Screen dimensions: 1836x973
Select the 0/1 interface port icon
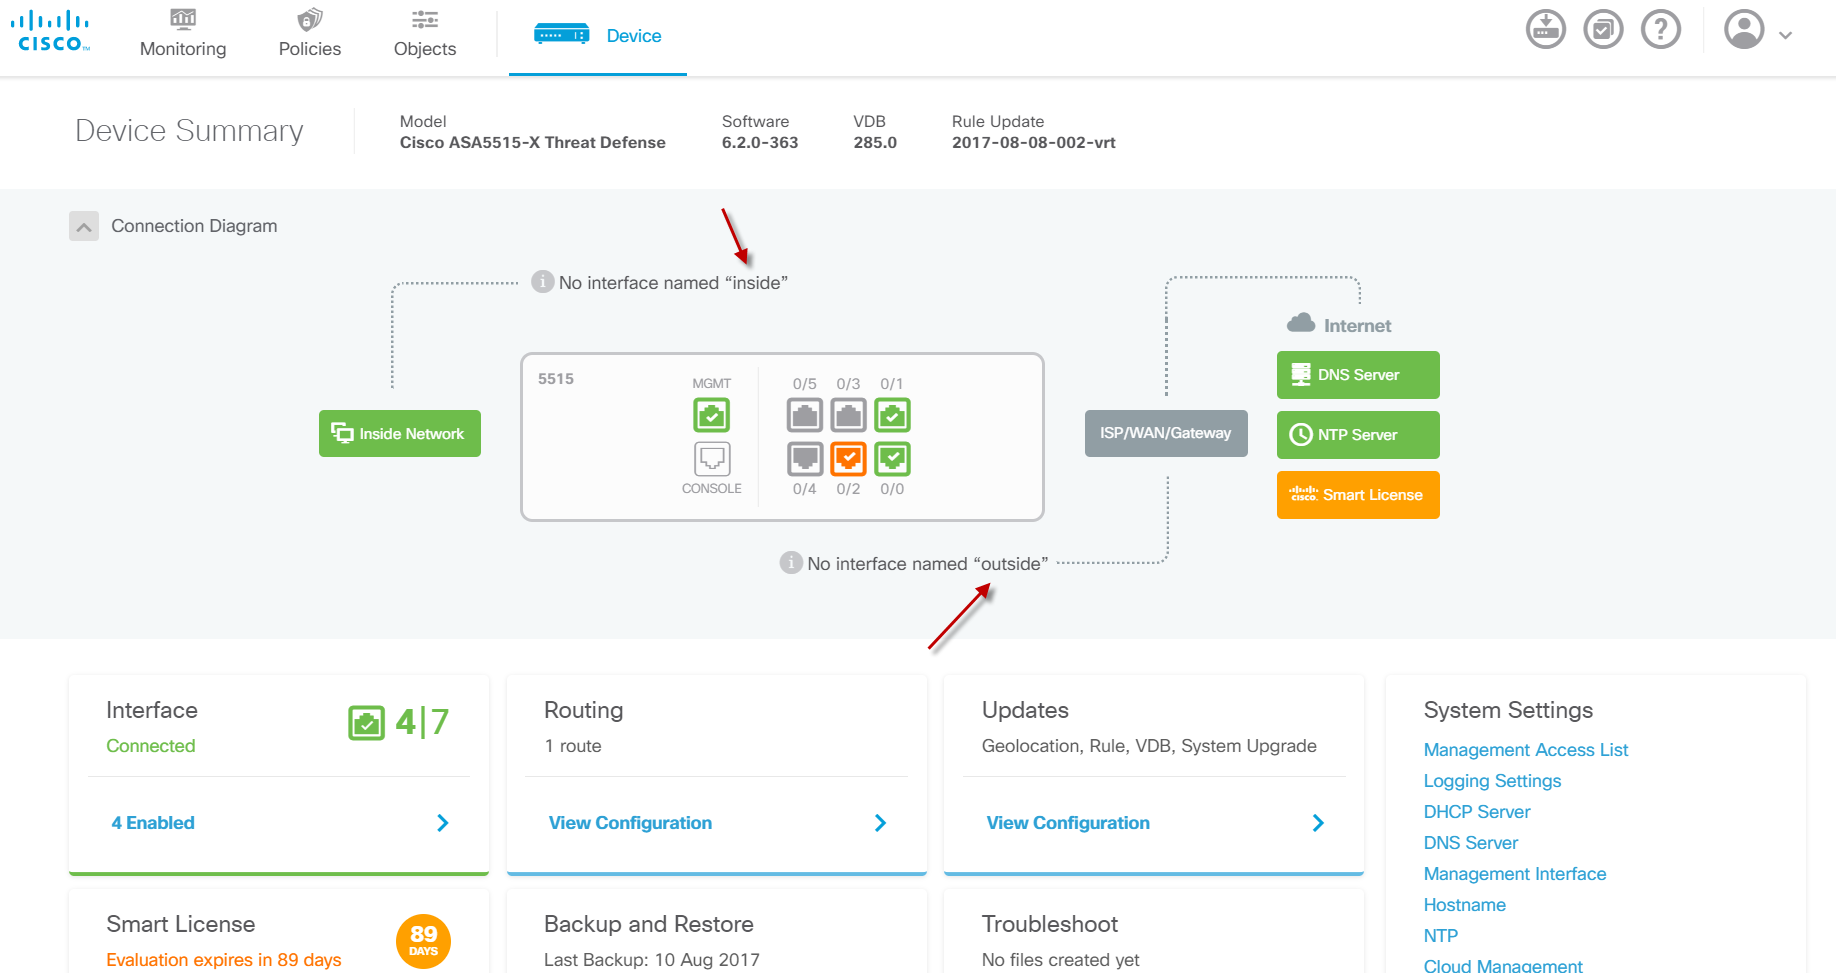[892, 415]
